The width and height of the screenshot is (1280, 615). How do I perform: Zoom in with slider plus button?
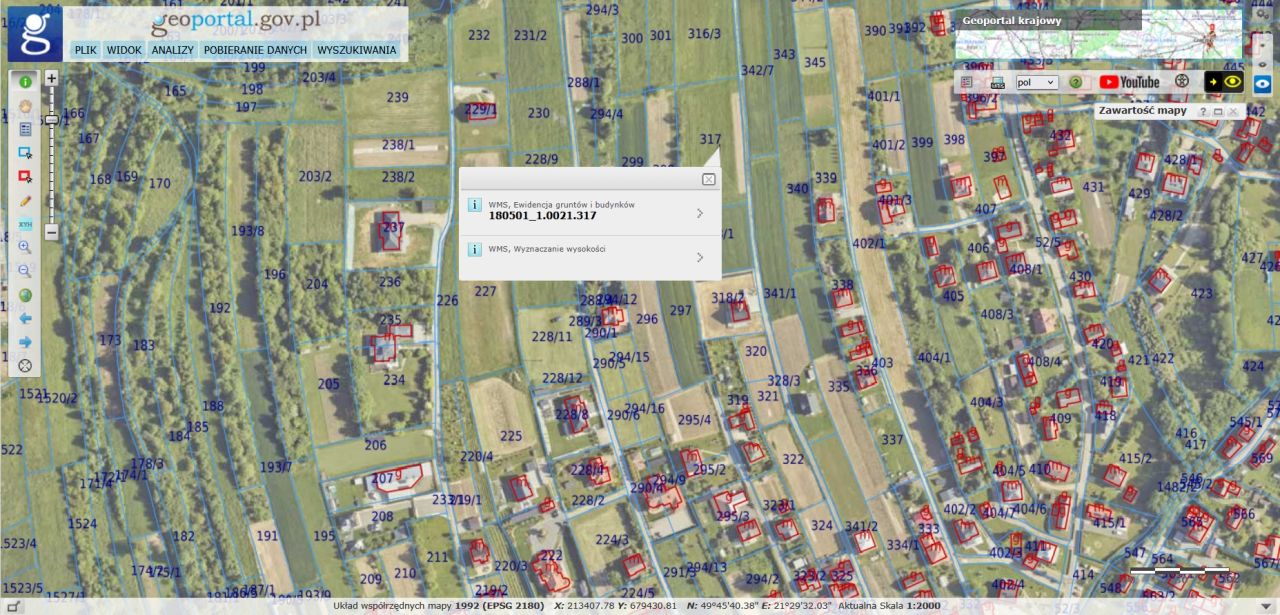click(51, 77)
